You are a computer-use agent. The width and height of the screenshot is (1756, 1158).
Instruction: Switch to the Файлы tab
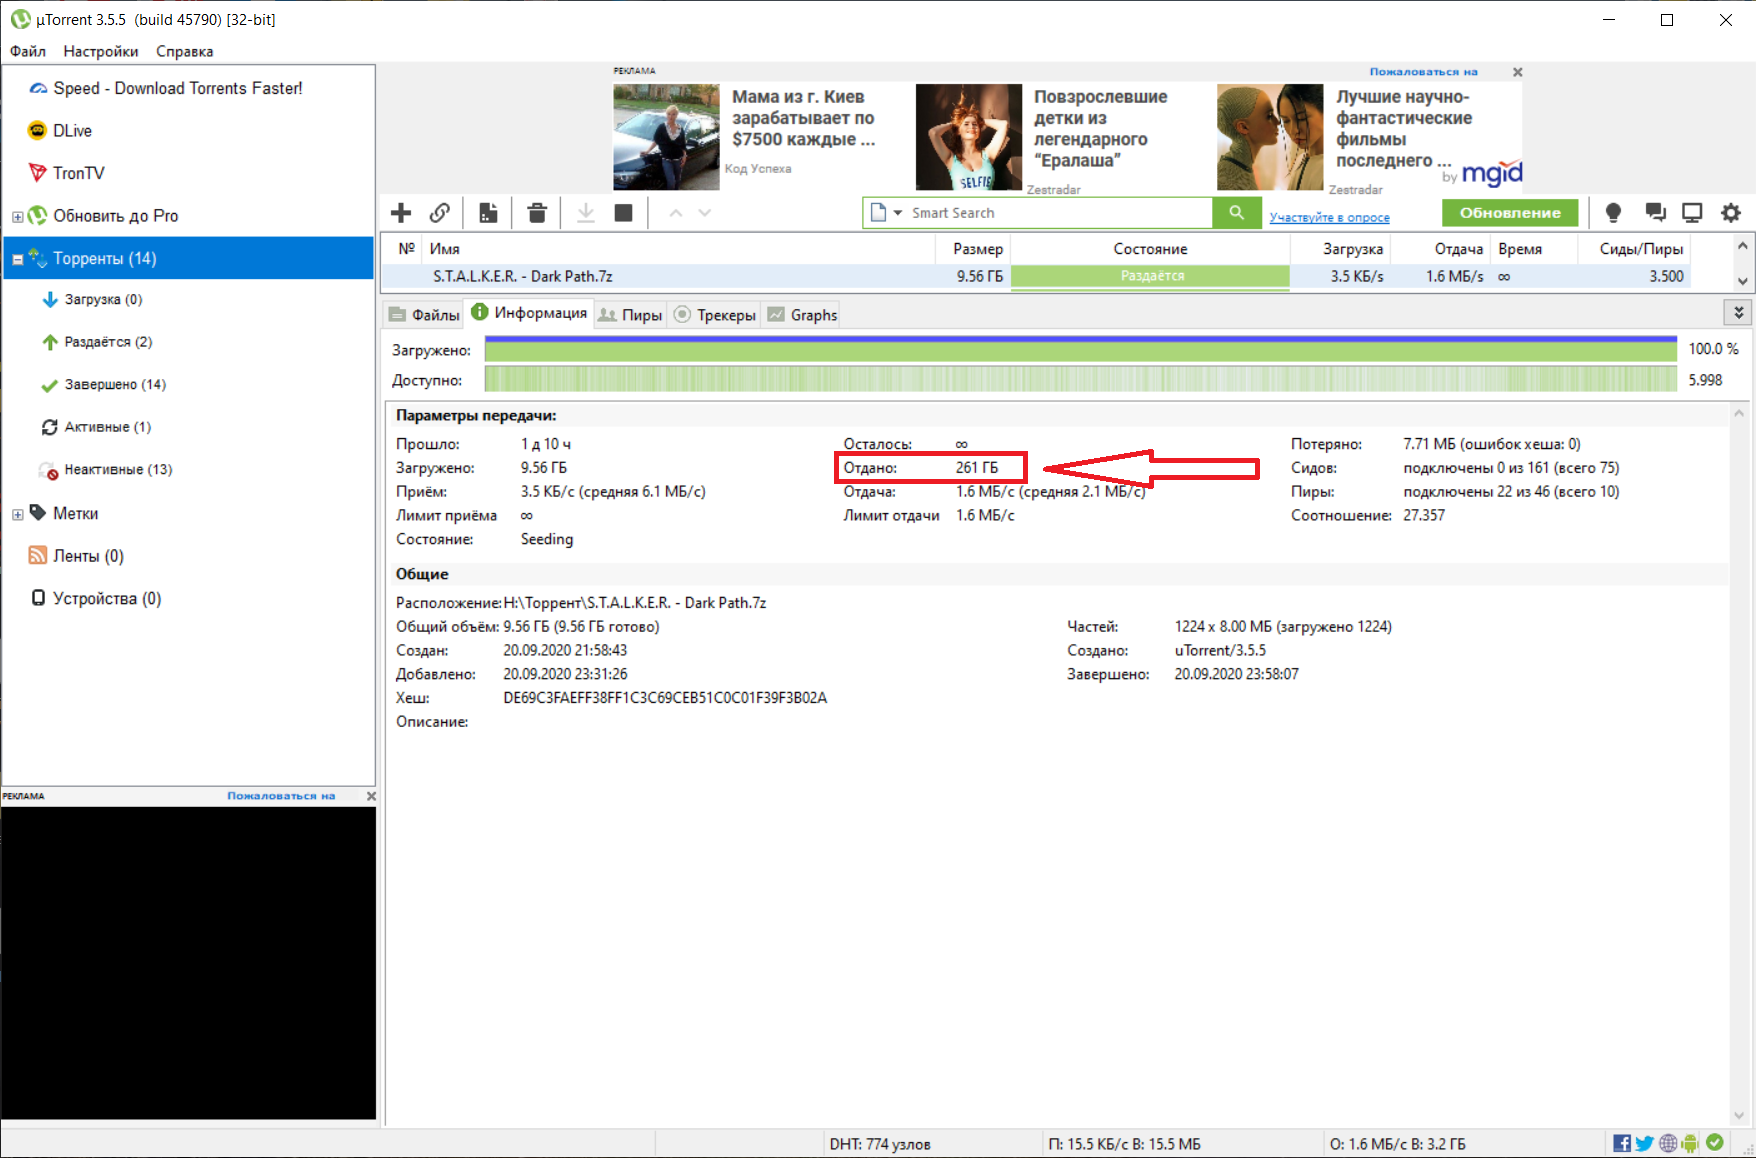pos(424,315)
